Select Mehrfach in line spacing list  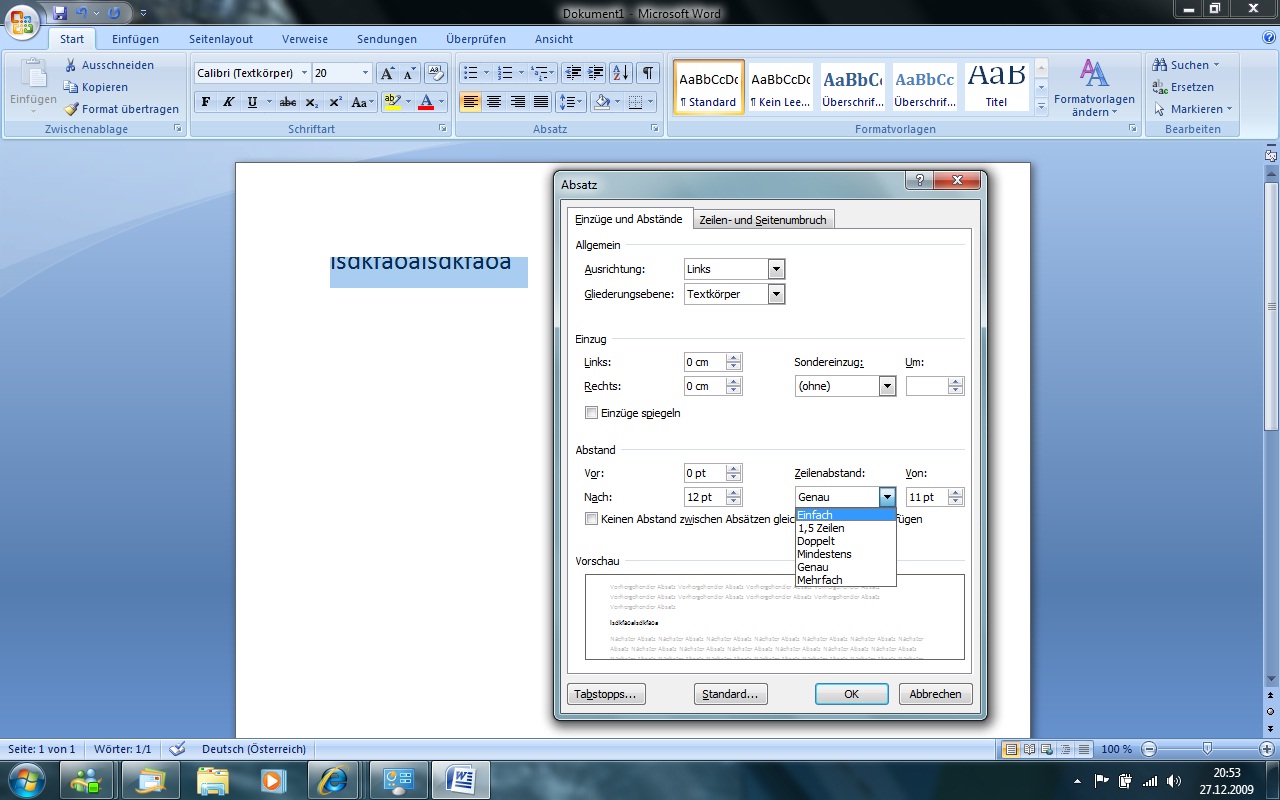[845, 580]
